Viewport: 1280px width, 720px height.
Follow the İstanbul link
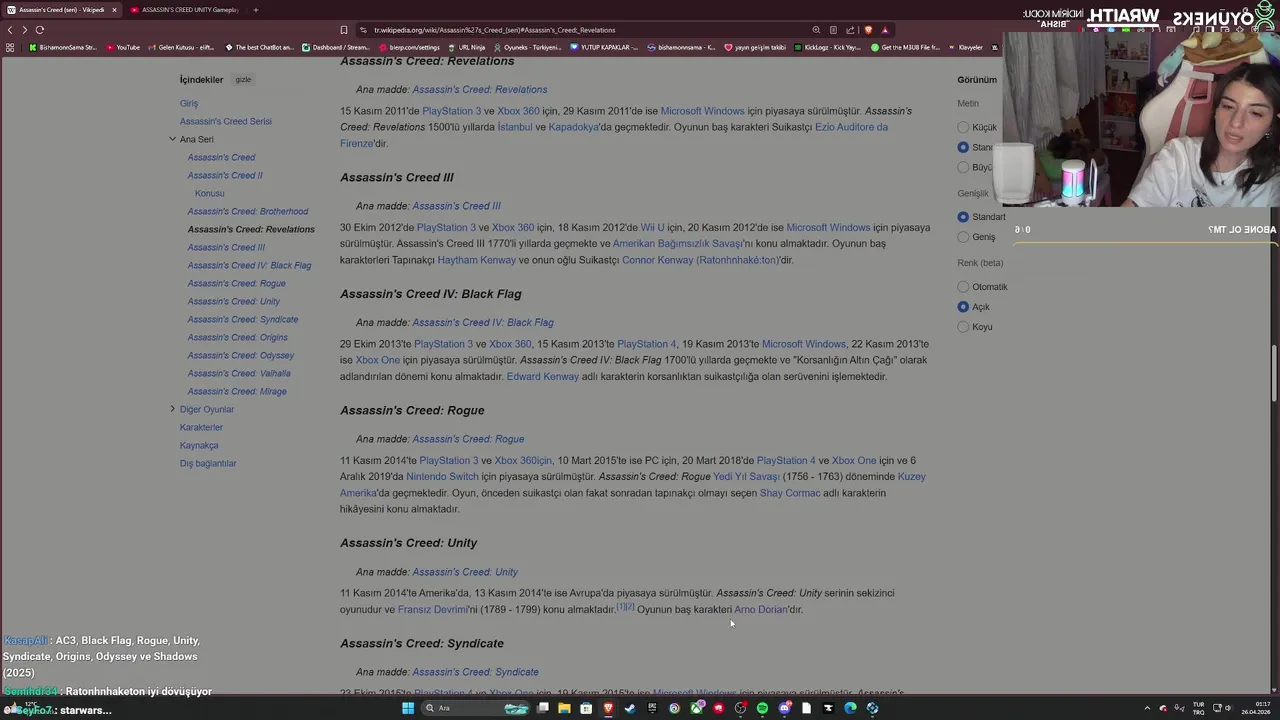tap(515, 127)
